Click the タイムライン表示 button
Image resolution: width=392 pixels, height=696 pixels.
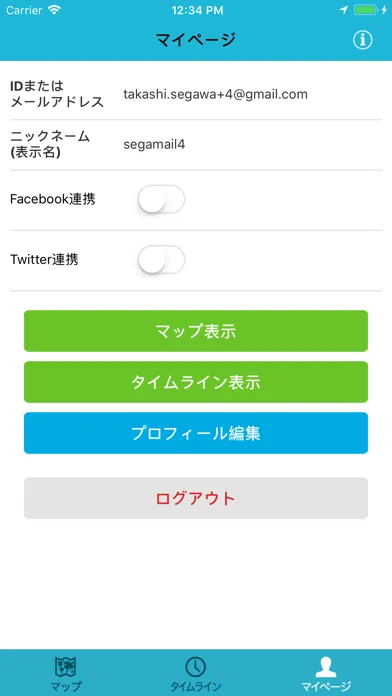point(196,382)
